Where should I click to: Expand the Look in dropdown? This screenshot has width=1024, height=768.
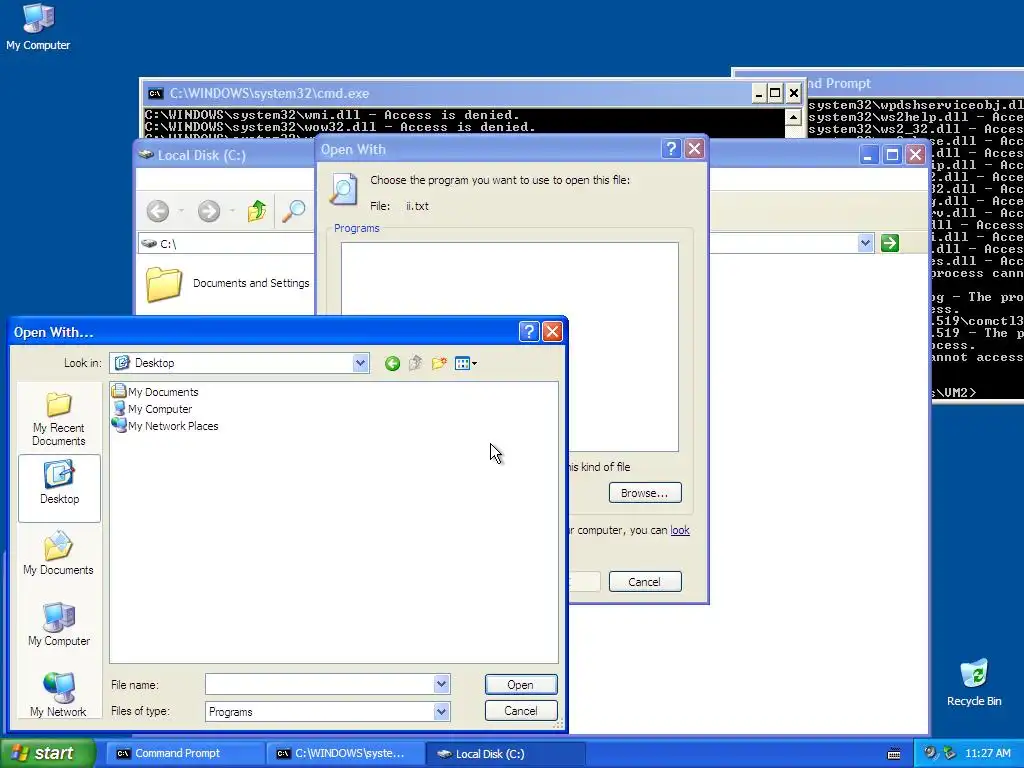pos(360,363)
